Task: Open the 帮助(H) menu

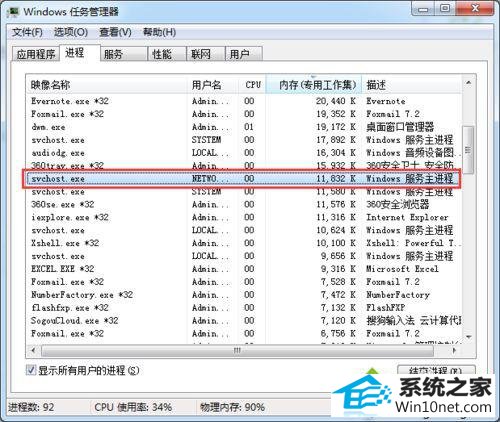Action: click(159, 32)
